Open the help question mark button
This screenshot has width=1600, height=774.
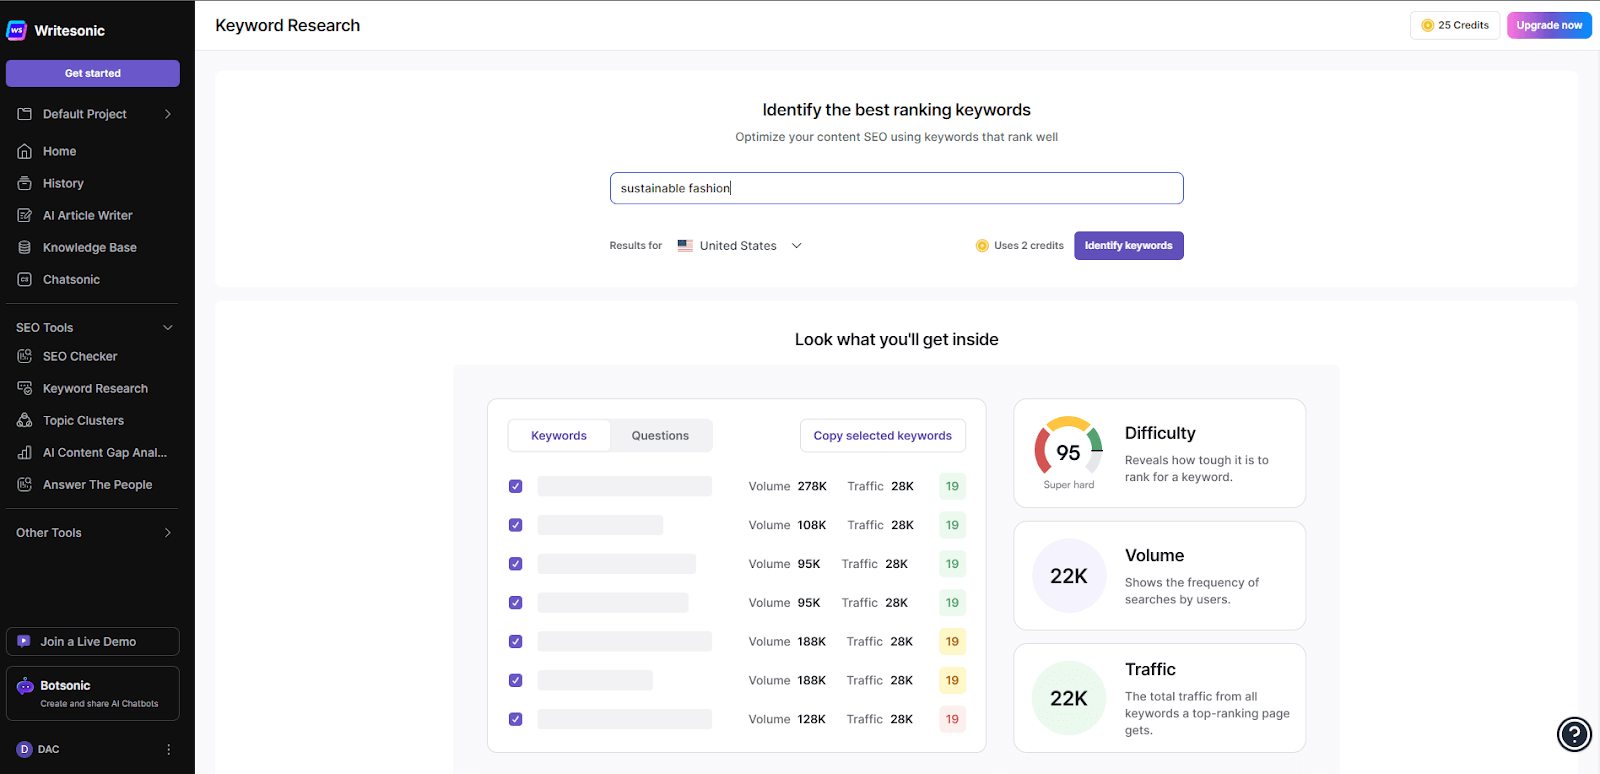coord(1574,734)
